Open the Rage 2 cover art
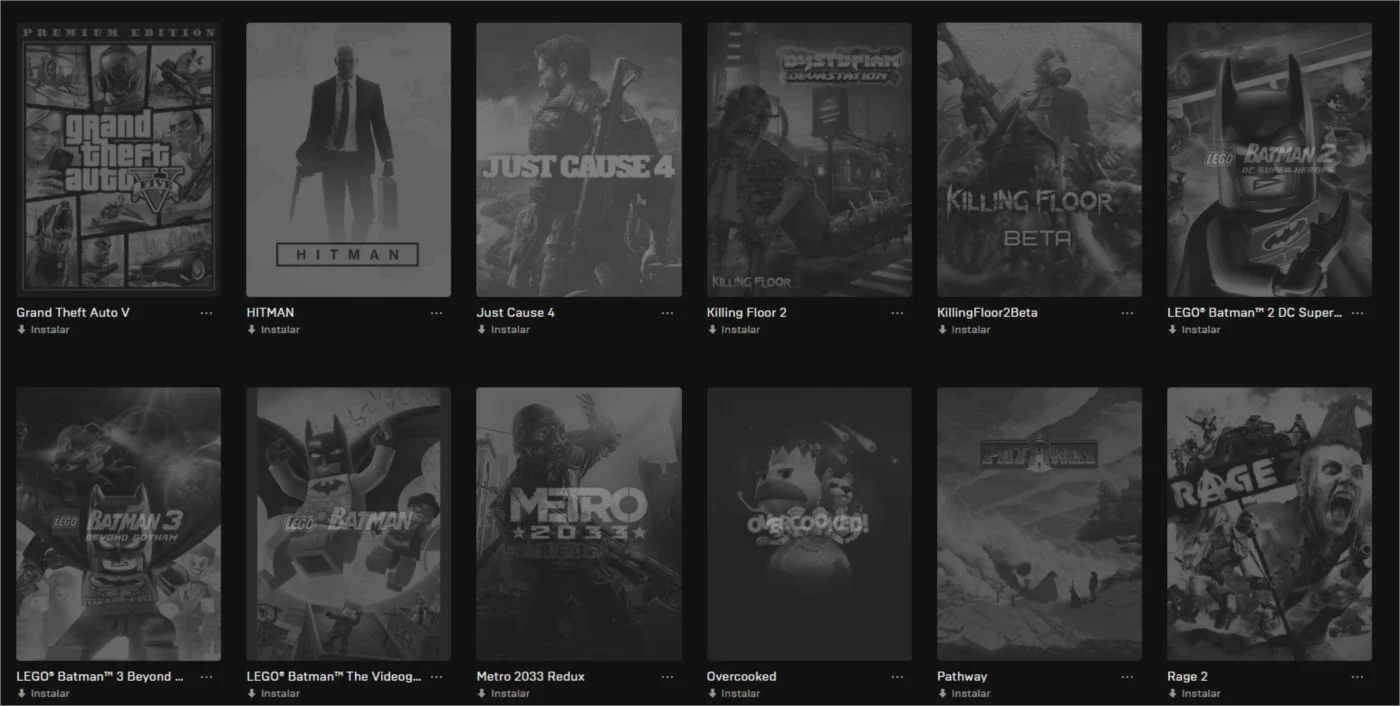 pos(1270,524)
